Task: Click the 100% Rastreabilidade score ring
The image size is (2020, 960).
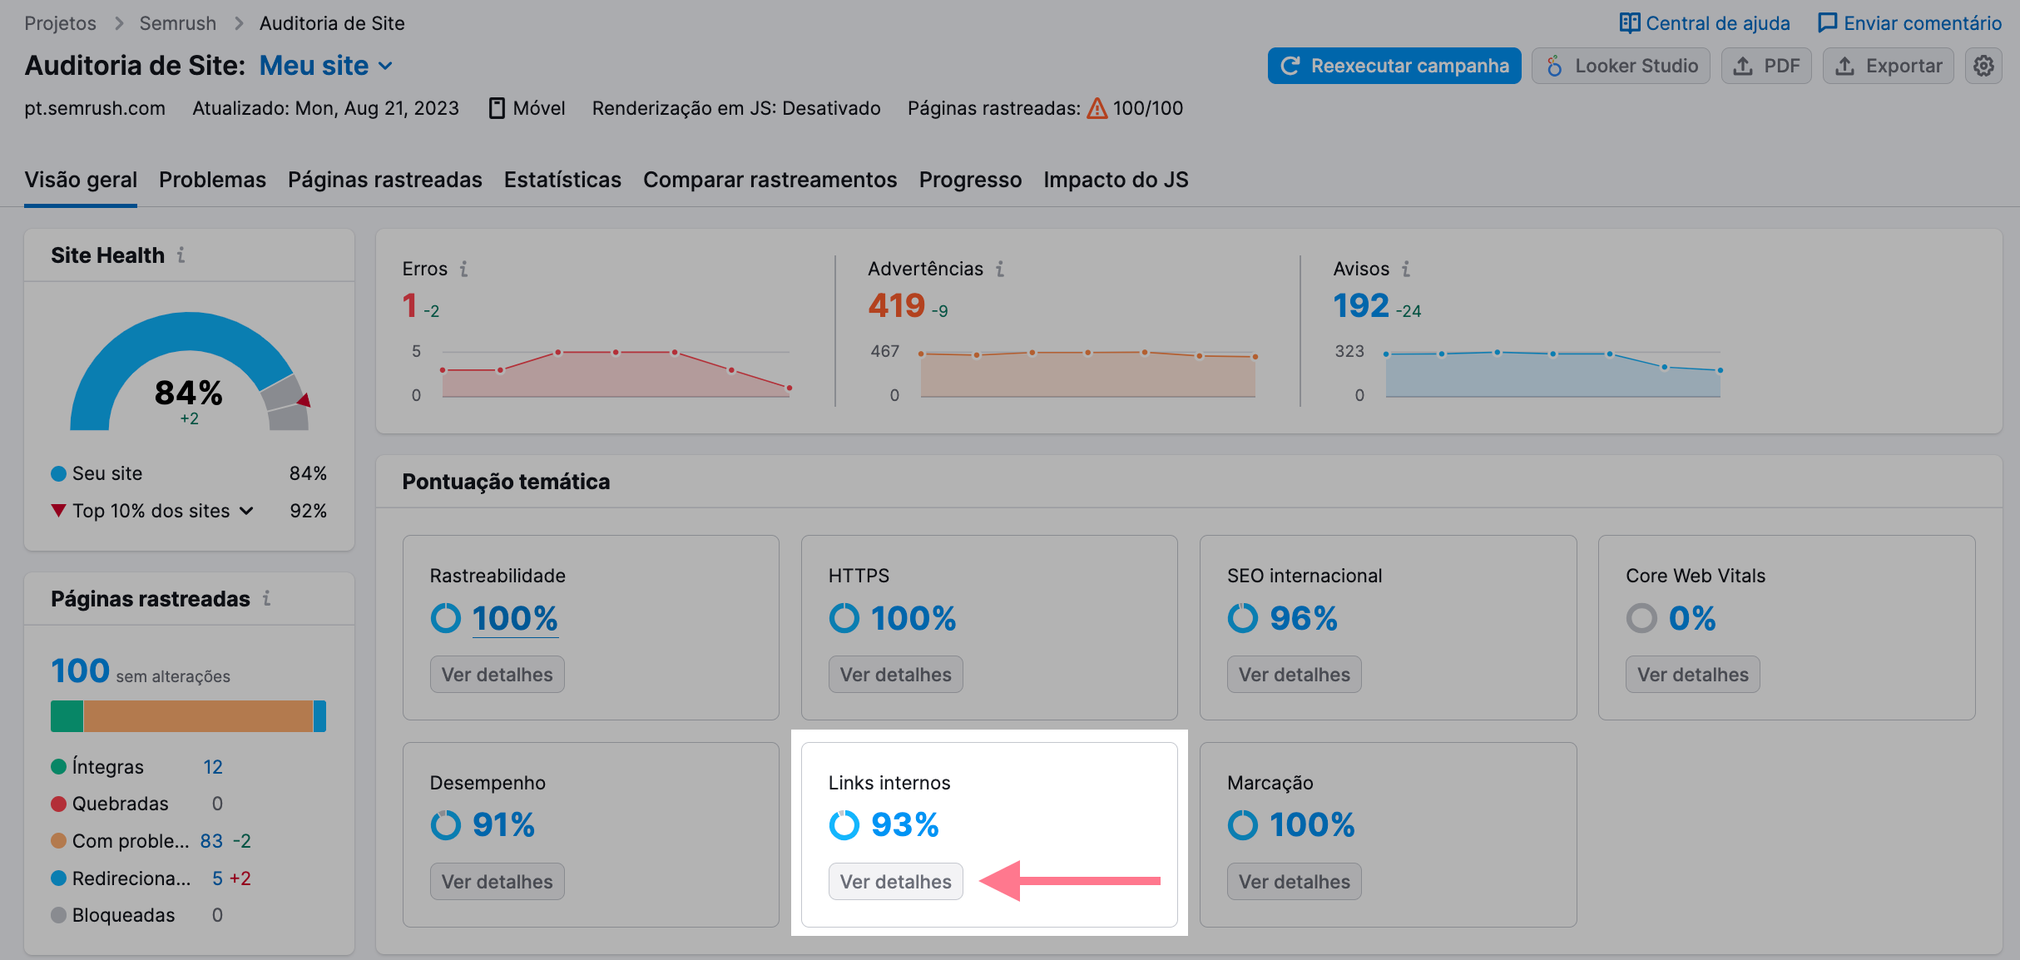Action: point(445,618)
